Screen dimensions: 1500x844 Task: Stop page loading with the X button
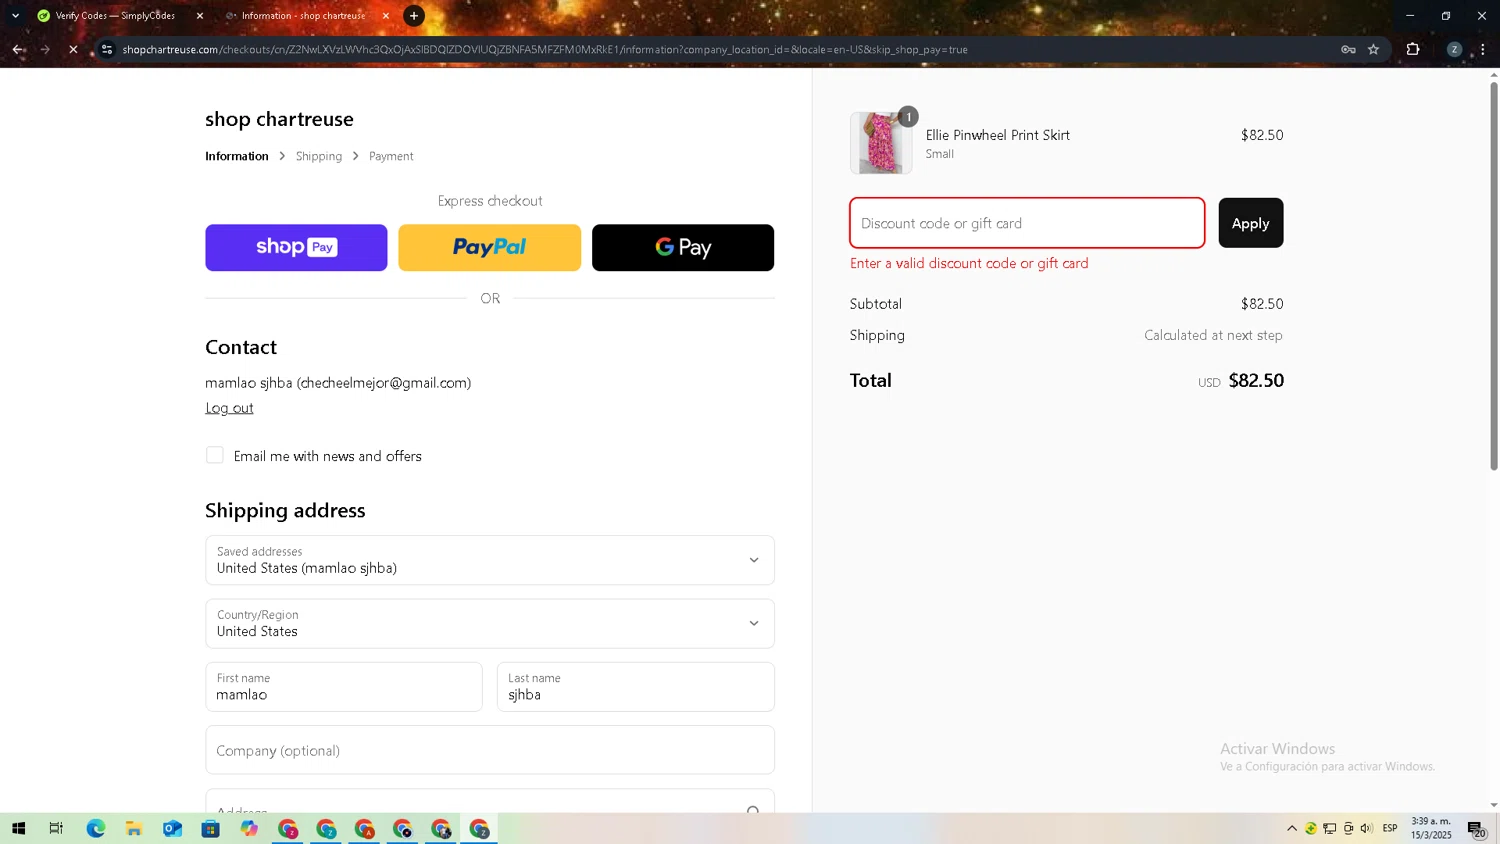click(x=73, y=49)
